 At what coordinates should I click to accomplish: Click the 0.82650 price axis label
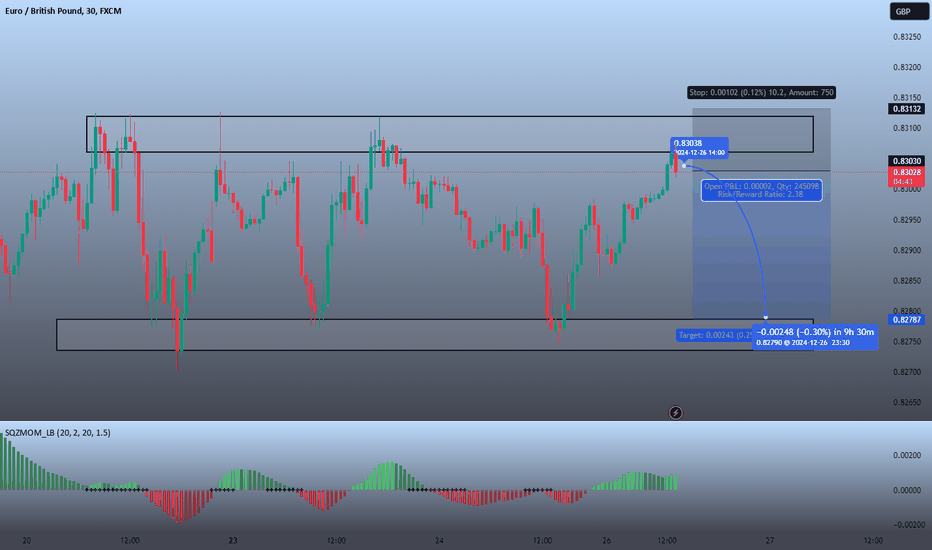coord(906,403)
